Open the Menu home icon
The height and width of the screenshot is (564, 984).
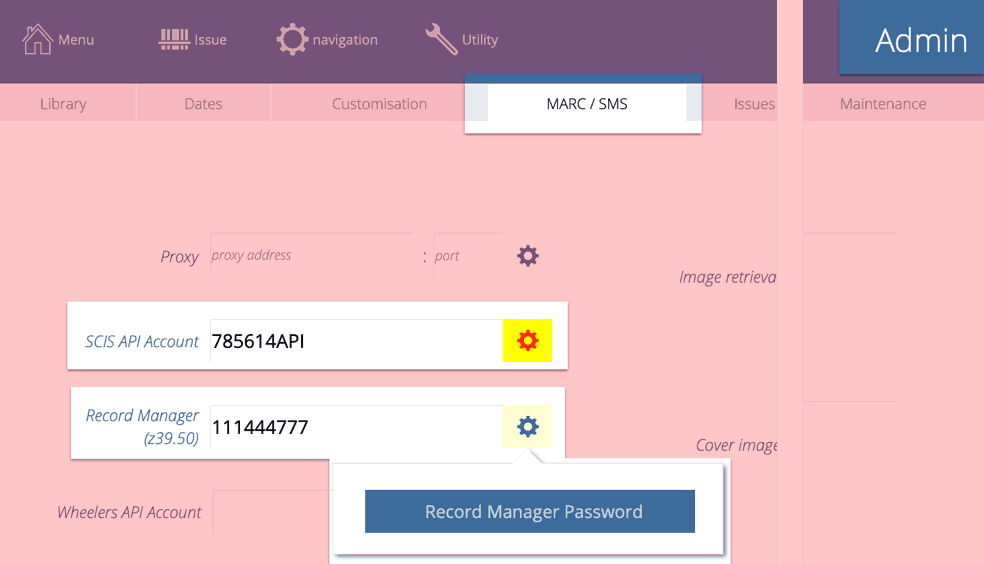click(x=38, y=40)
